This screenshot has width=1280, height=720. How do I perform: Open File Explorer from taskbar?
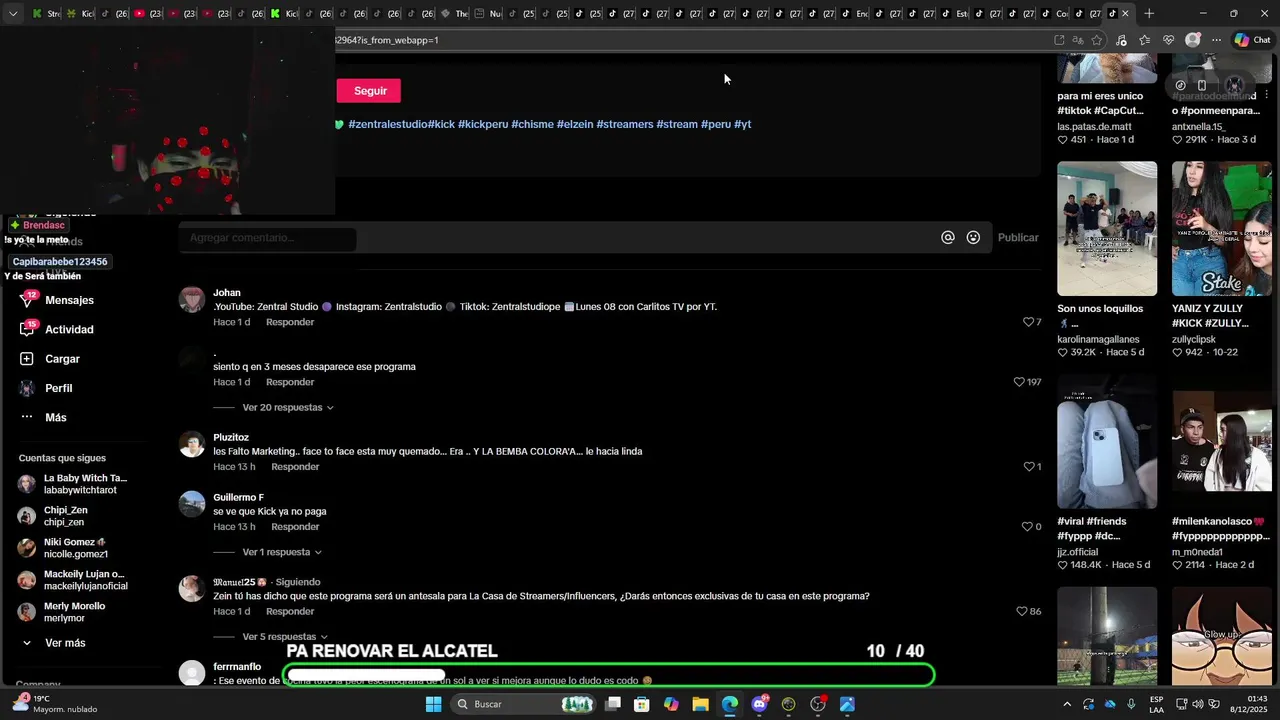click(700, 704)
